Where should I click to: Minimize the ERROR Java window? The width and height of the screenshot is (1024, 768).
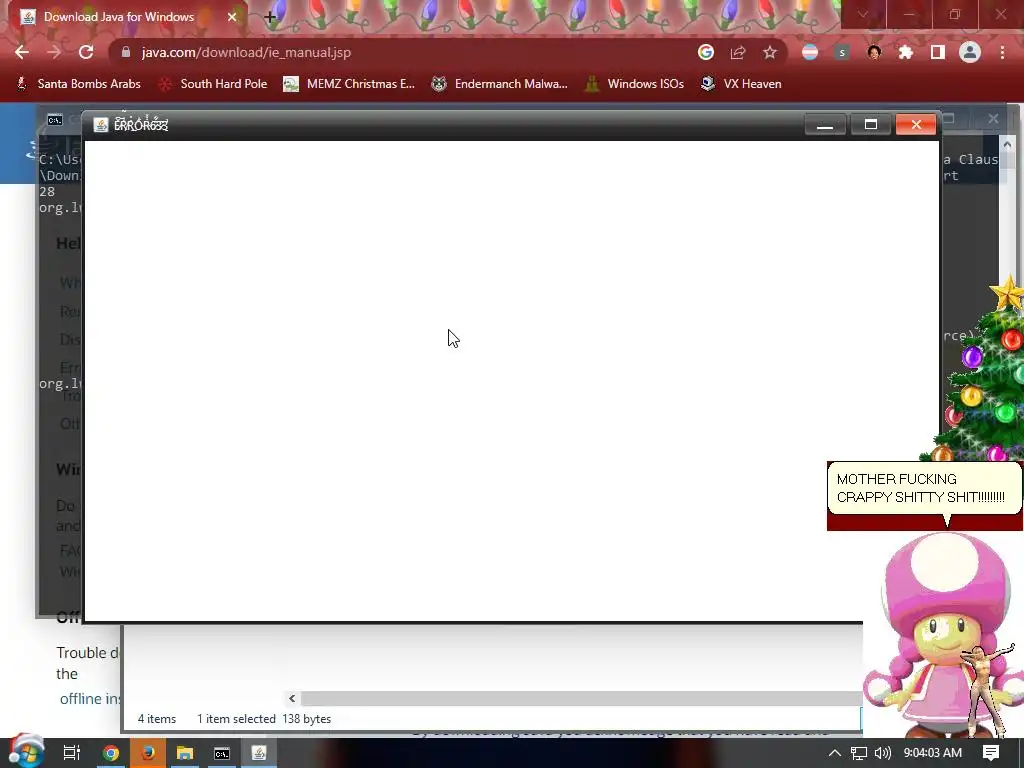[825, 124]
